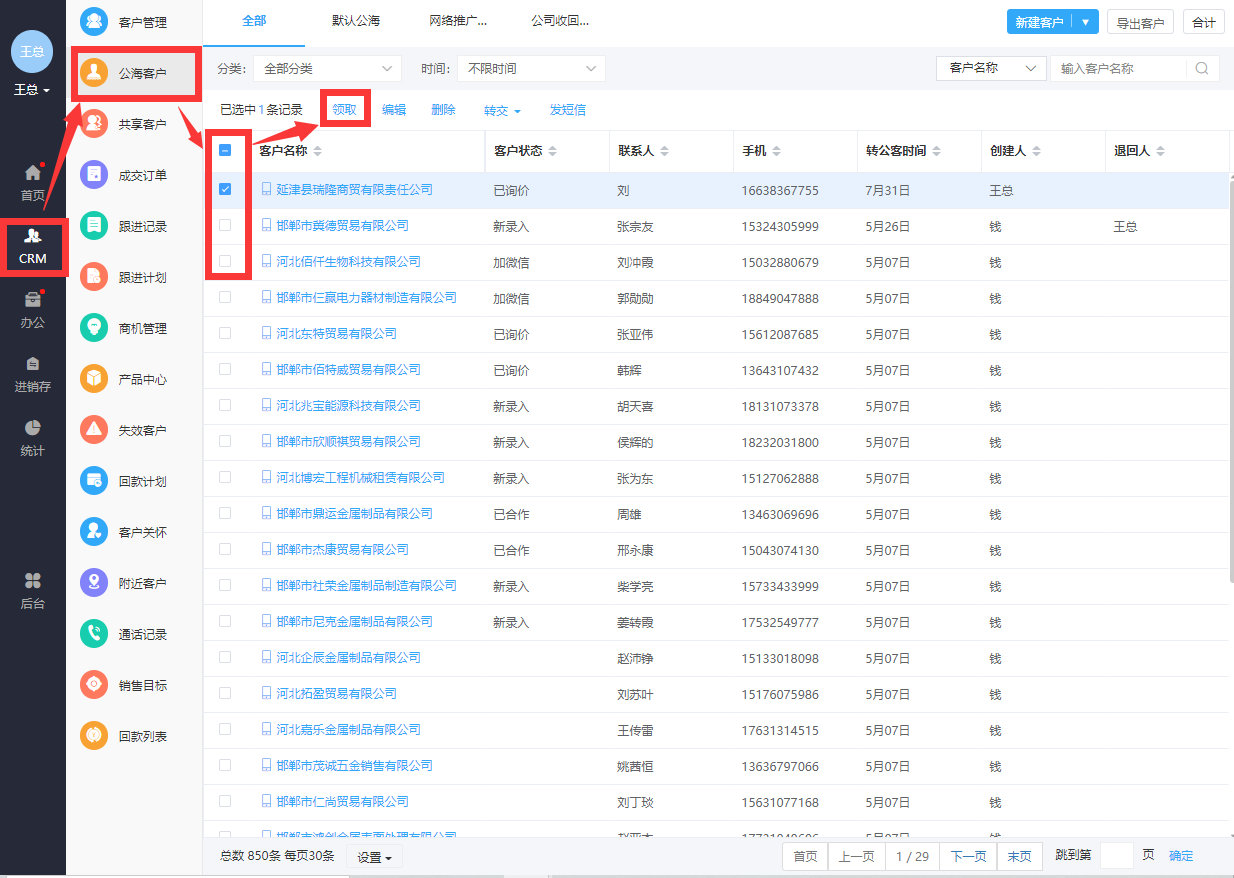Click the 领取 claim button
This screenshot has height=878, width=1234.
[344, 110]
